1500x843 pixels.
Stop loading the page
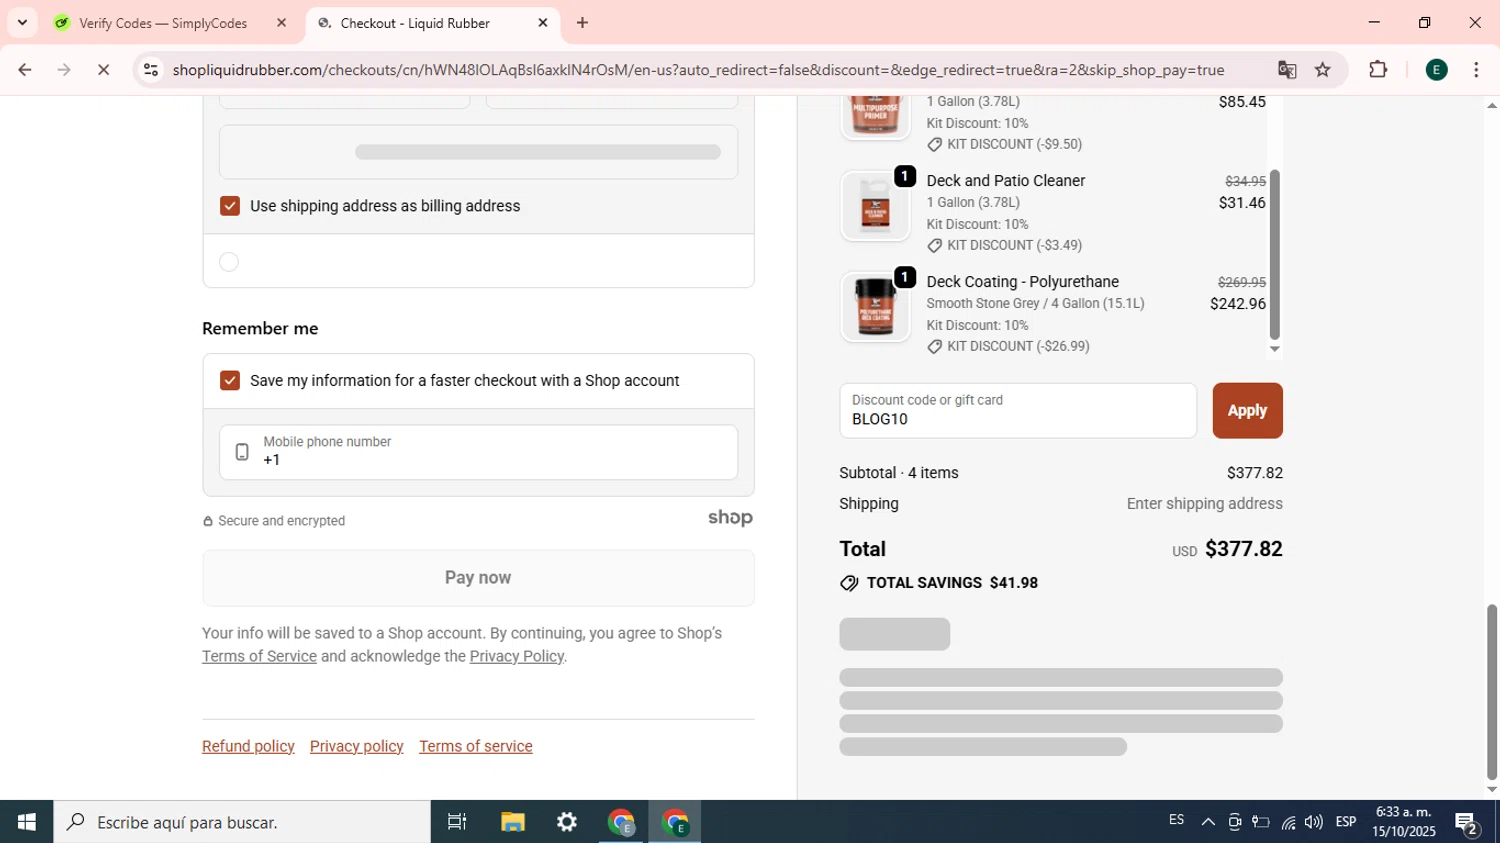point(103,70)
